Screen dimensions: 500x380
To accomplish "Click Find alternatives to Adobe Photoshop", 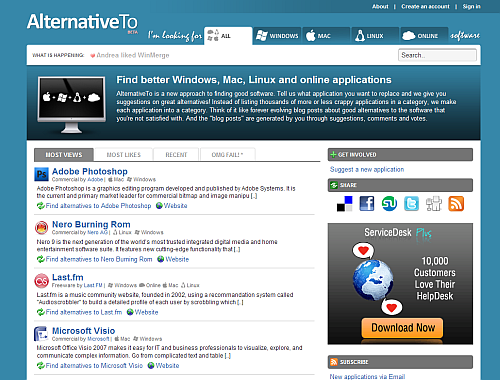I will click(98, 206).
